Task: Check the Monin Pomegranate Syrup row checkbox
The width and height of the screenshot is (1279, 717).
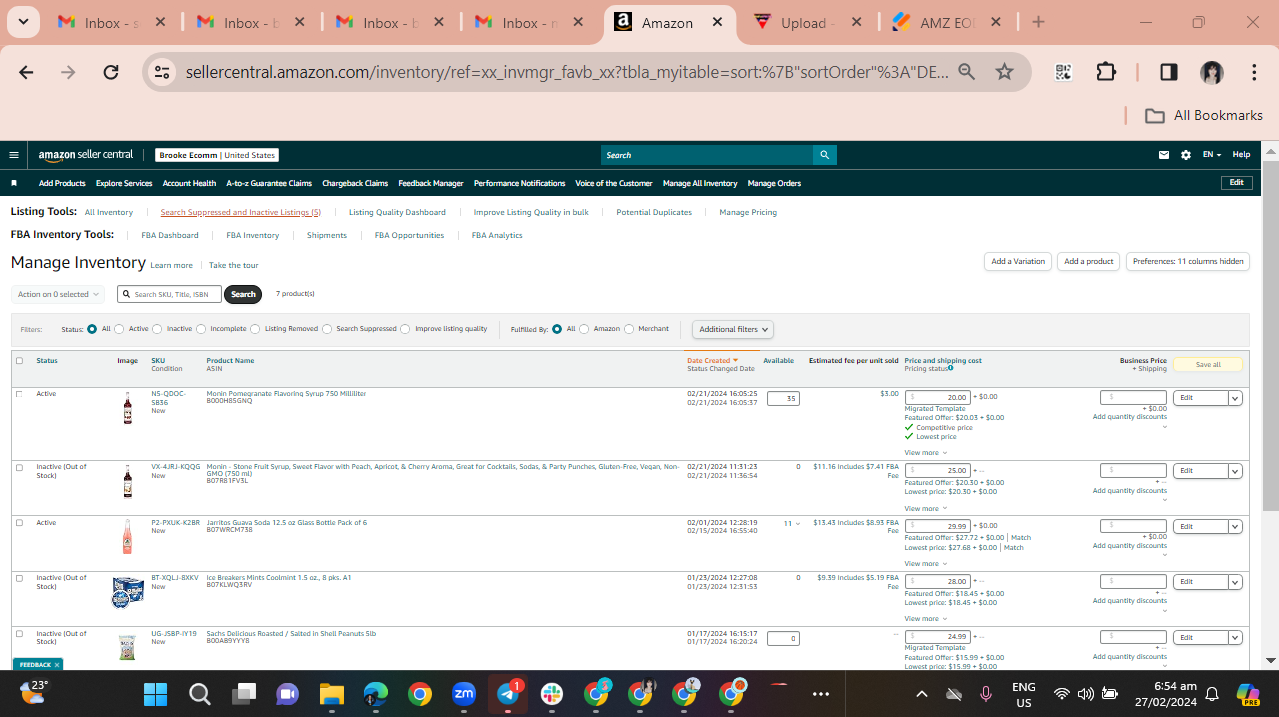Action: click(19, 394)
